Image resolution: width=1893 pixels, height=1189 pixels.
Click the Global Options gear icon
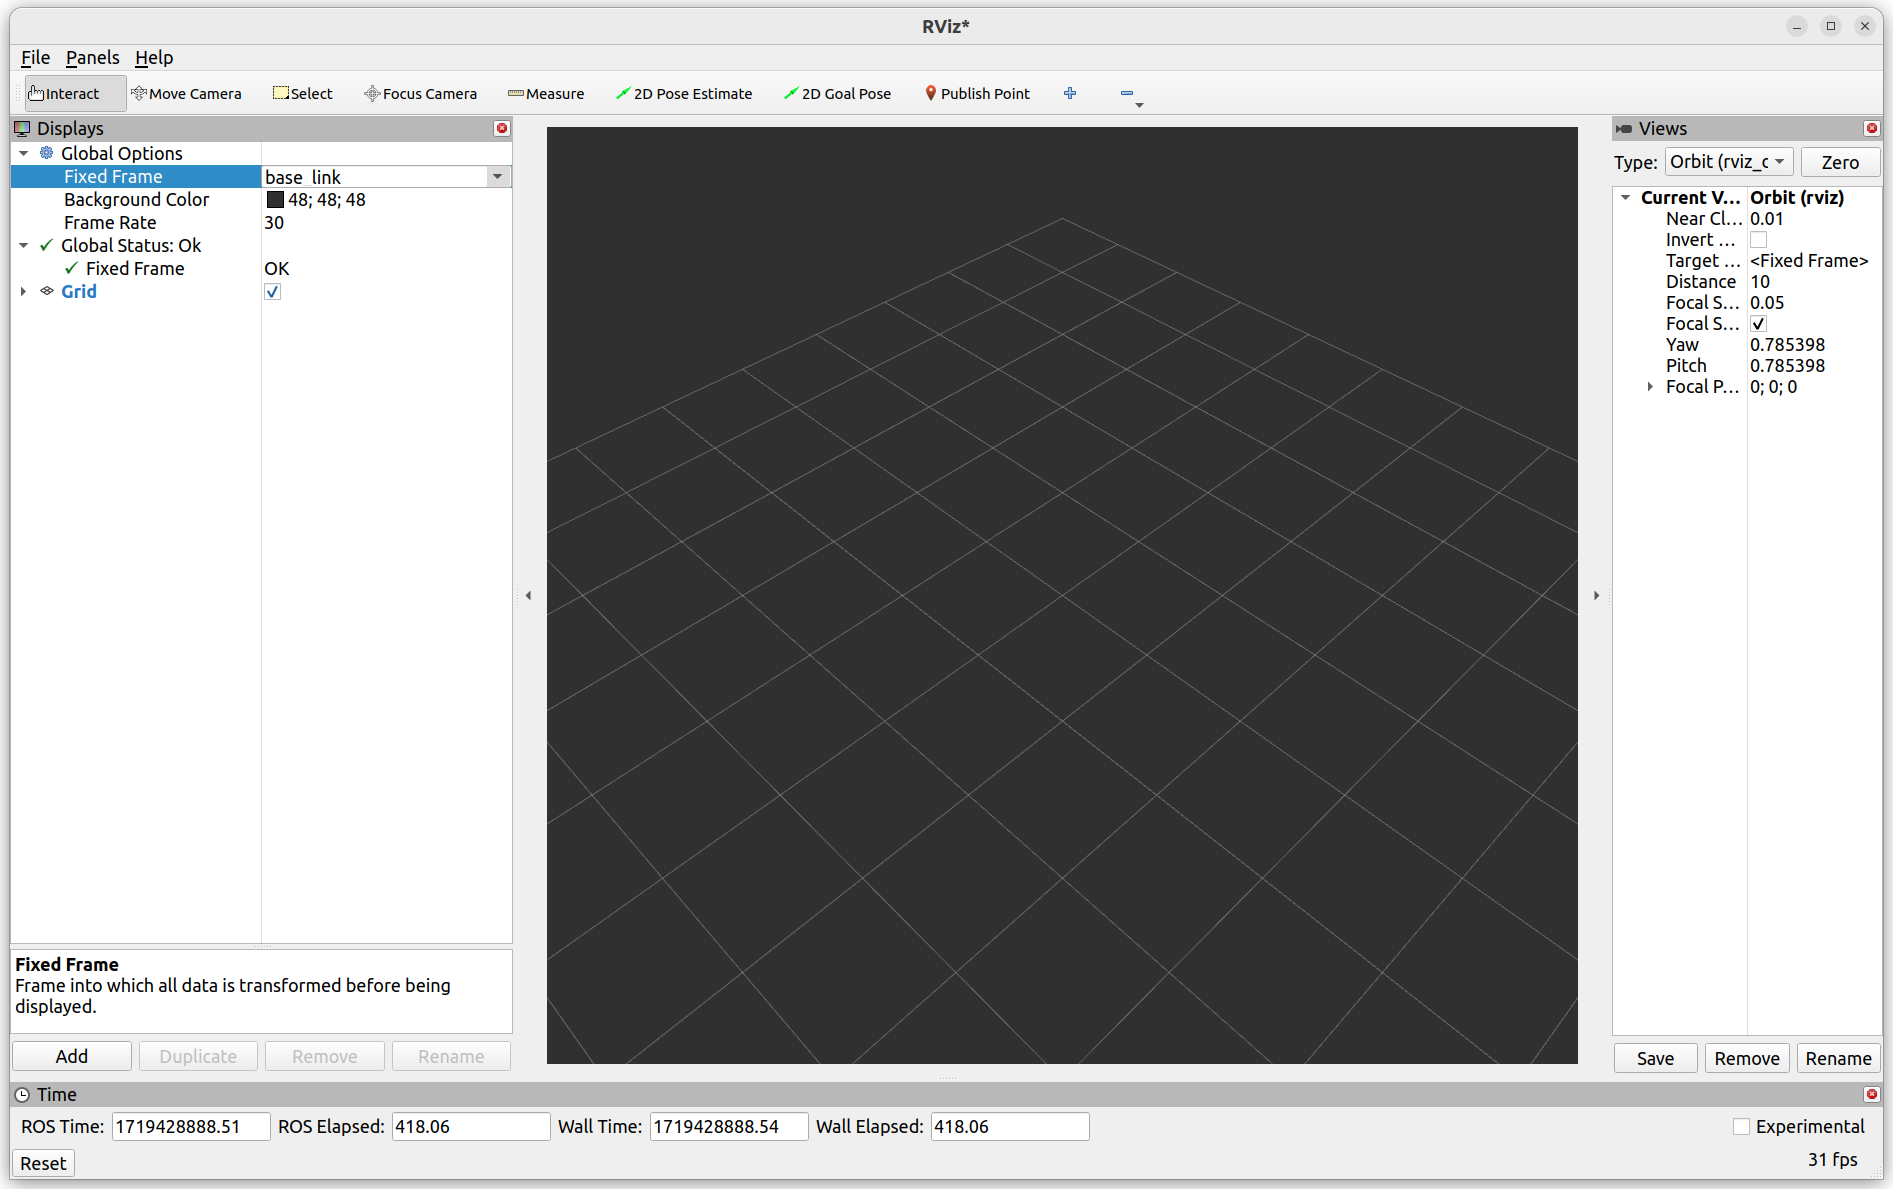coord(46,153)
